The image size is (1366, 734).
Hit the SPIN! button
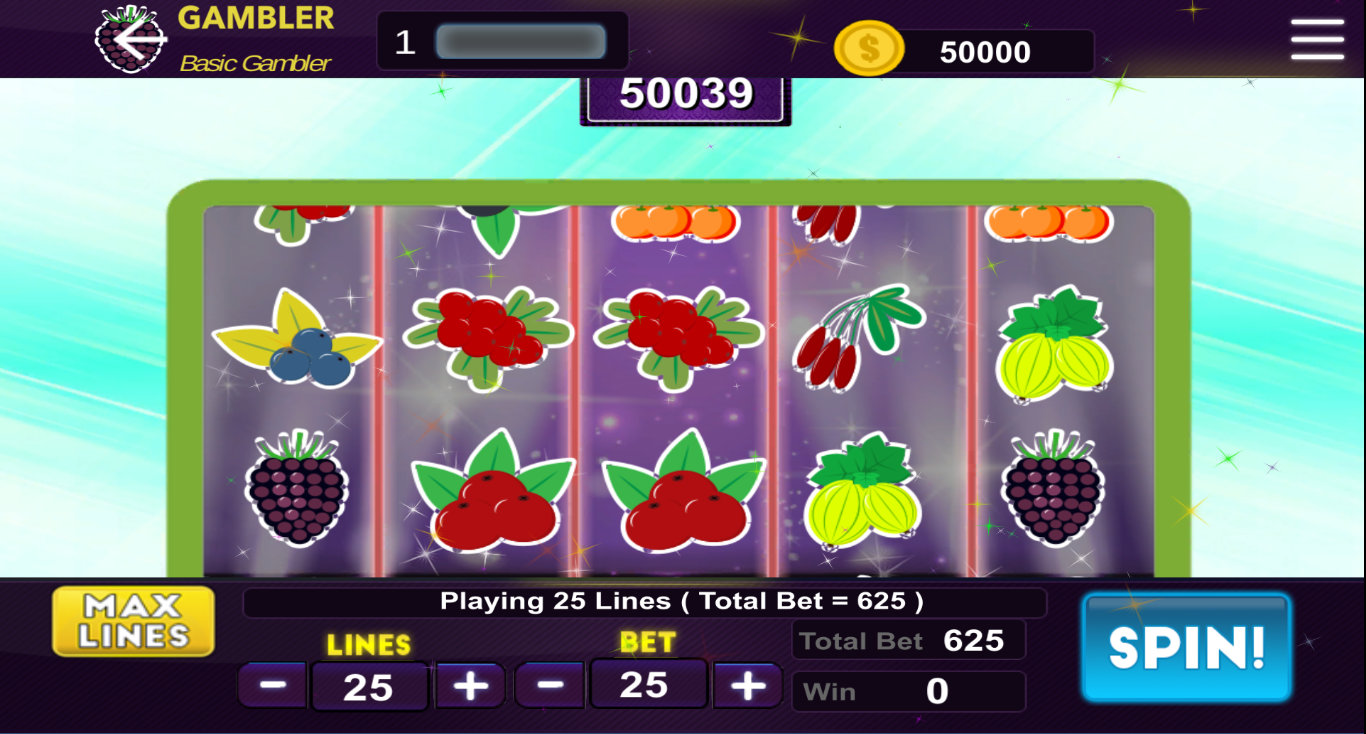click(1187, 647)
